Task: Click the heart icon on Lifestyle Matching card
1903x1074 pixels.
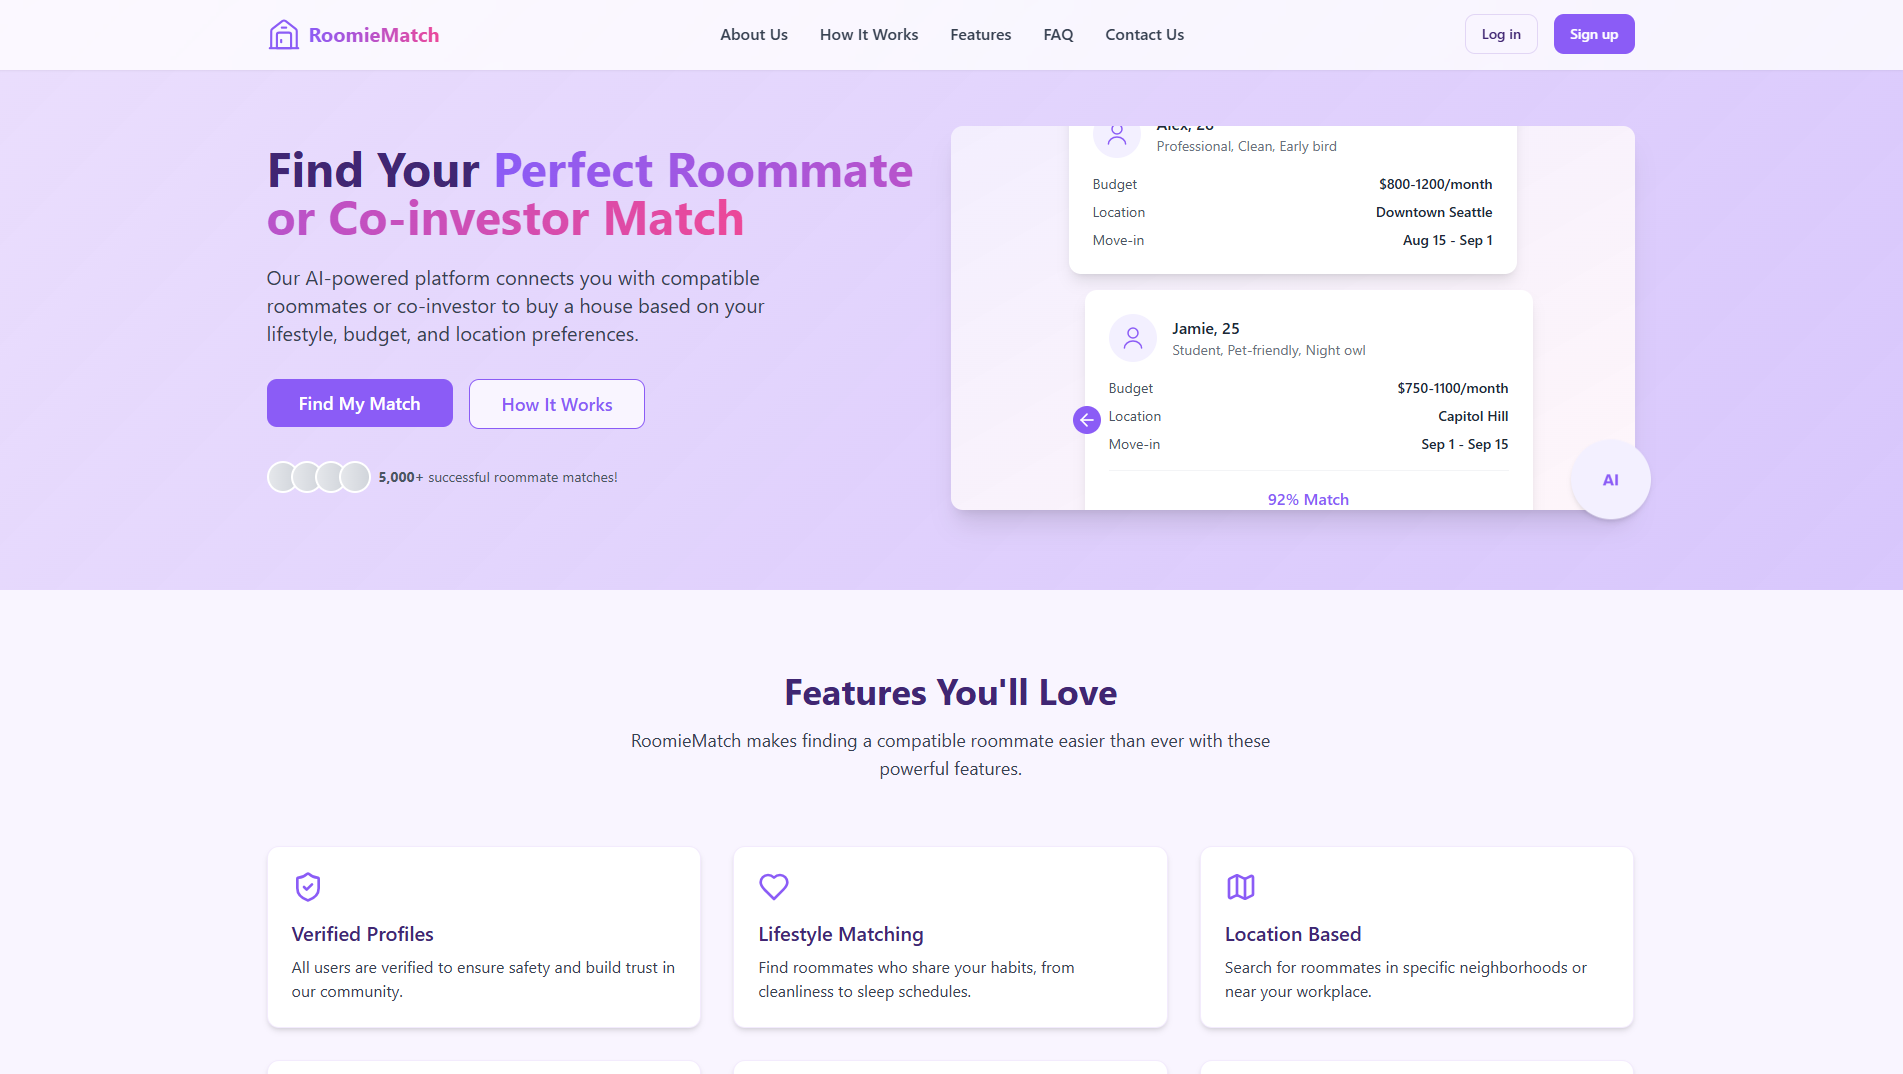Action: [x=773, y=887]
